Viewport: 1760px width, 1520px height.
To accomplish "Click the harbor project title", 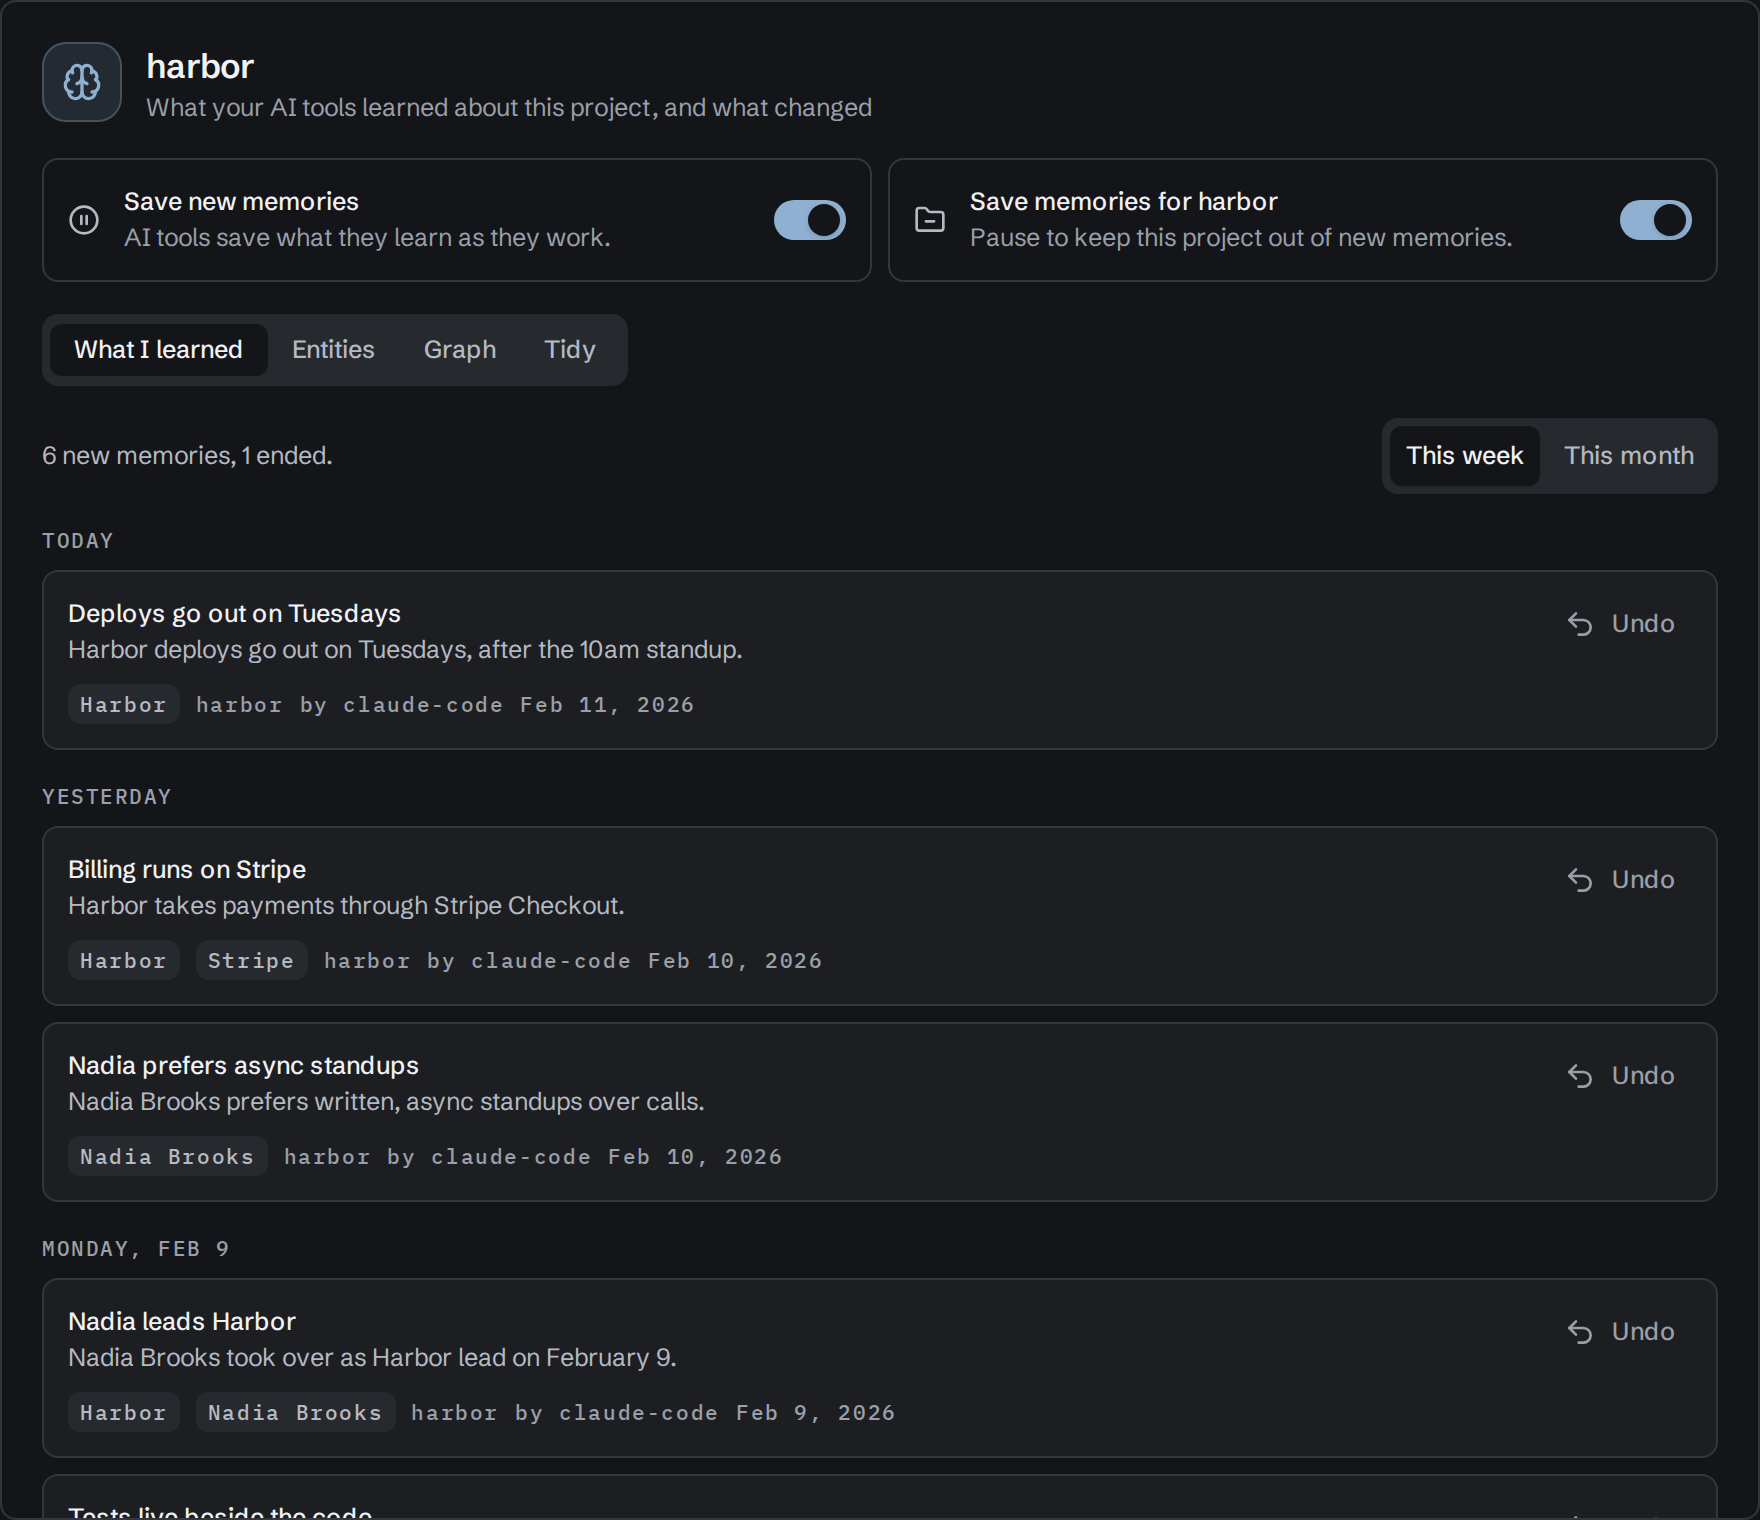I will (x=200, y=67).
